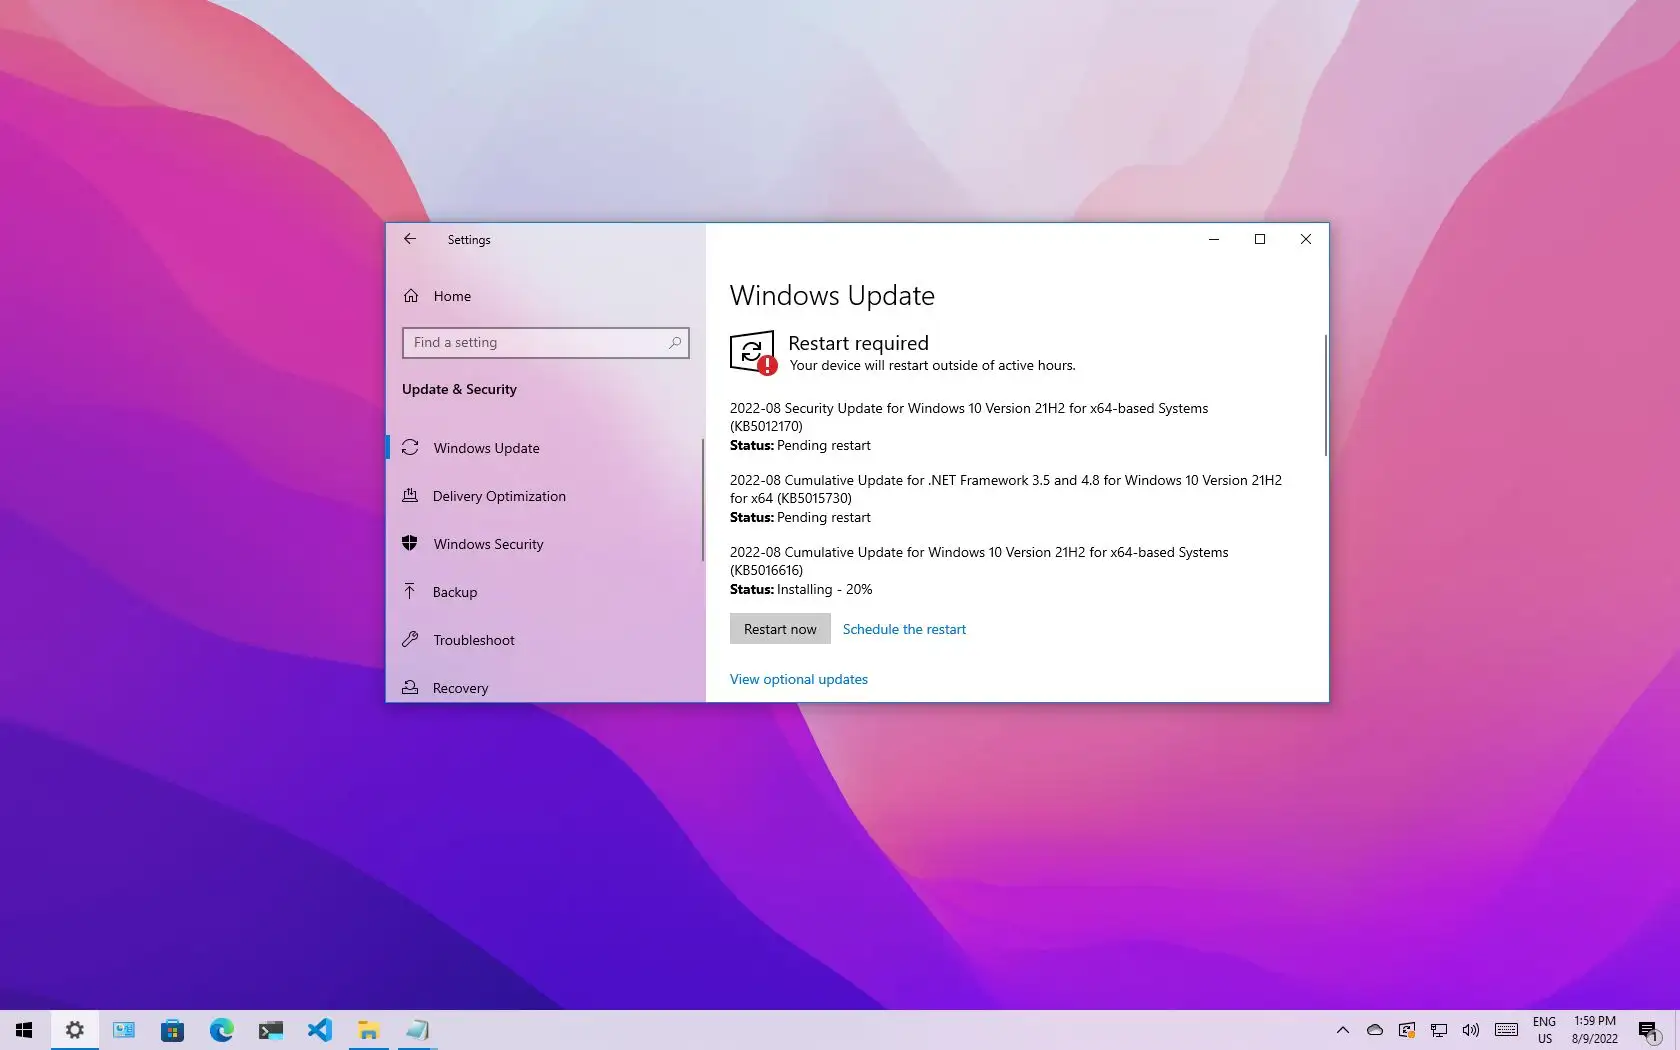The height and width of the screenshot is (1050, 1680).
Task: Open Troubleshoot settings page
Action: [x=545, y=640]
